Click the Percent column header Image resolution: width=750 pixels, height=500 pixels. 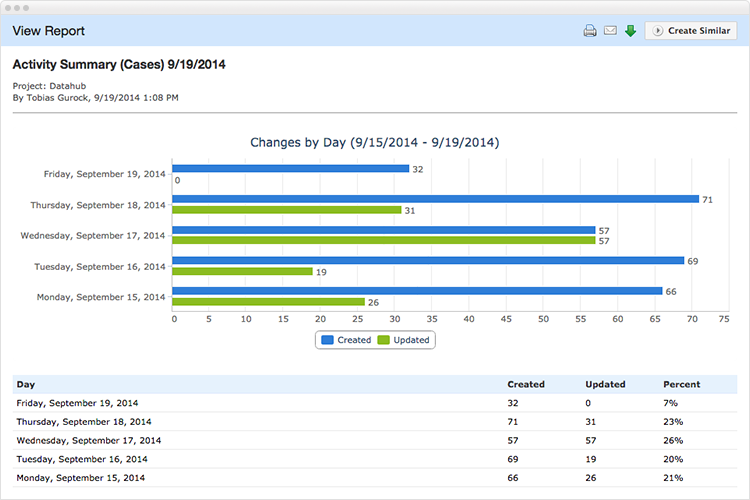pyautogui.click(x=681, y=384)
